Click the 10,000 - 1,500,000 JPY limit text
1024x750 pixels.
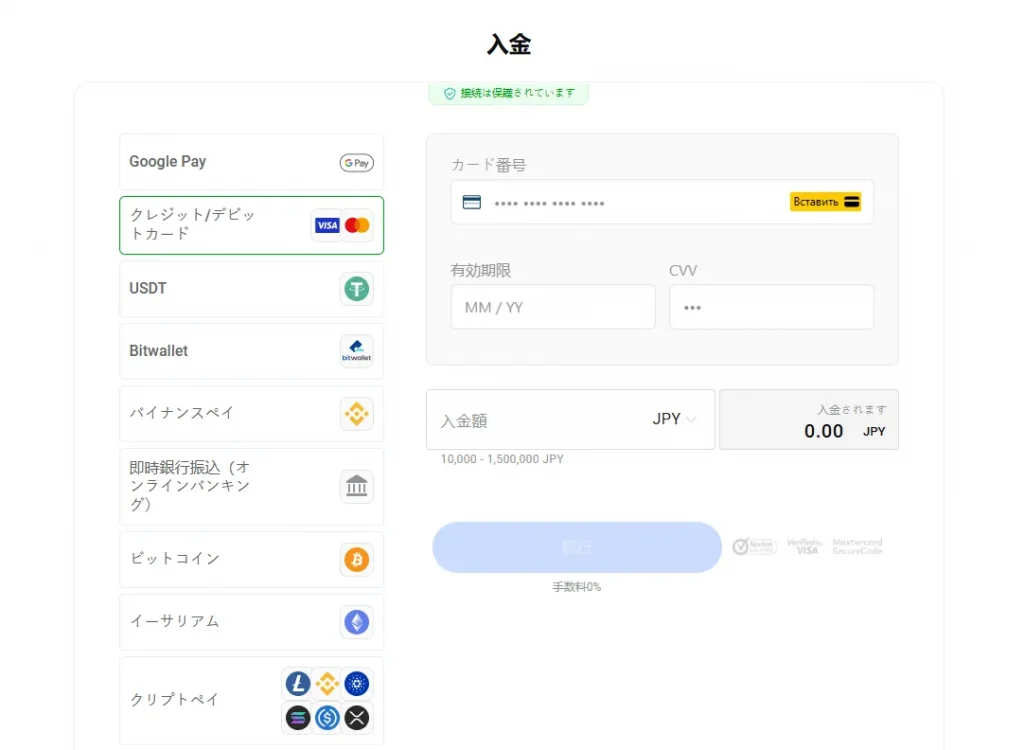[502, 459]
